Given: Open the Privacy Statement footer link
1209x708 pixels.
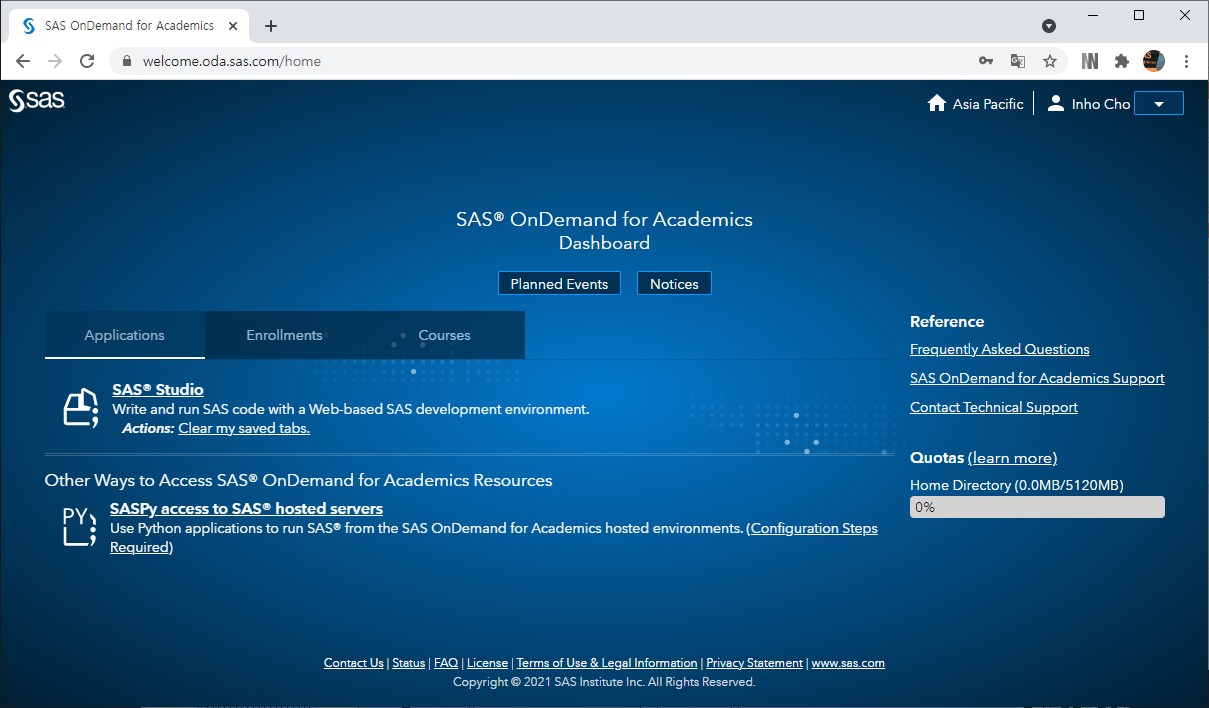Looking at the screenshot, I should coord(755,663).
